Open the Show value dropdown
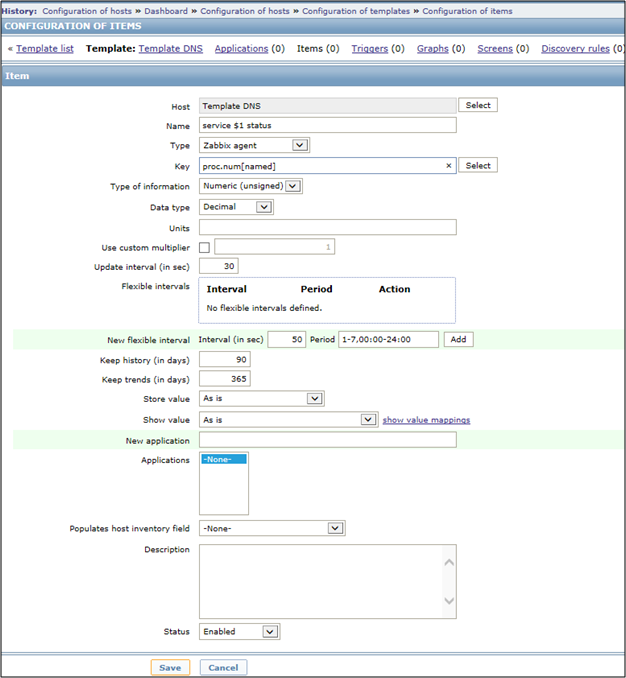This screenshot has width=626, height=678. pos(289,419)
